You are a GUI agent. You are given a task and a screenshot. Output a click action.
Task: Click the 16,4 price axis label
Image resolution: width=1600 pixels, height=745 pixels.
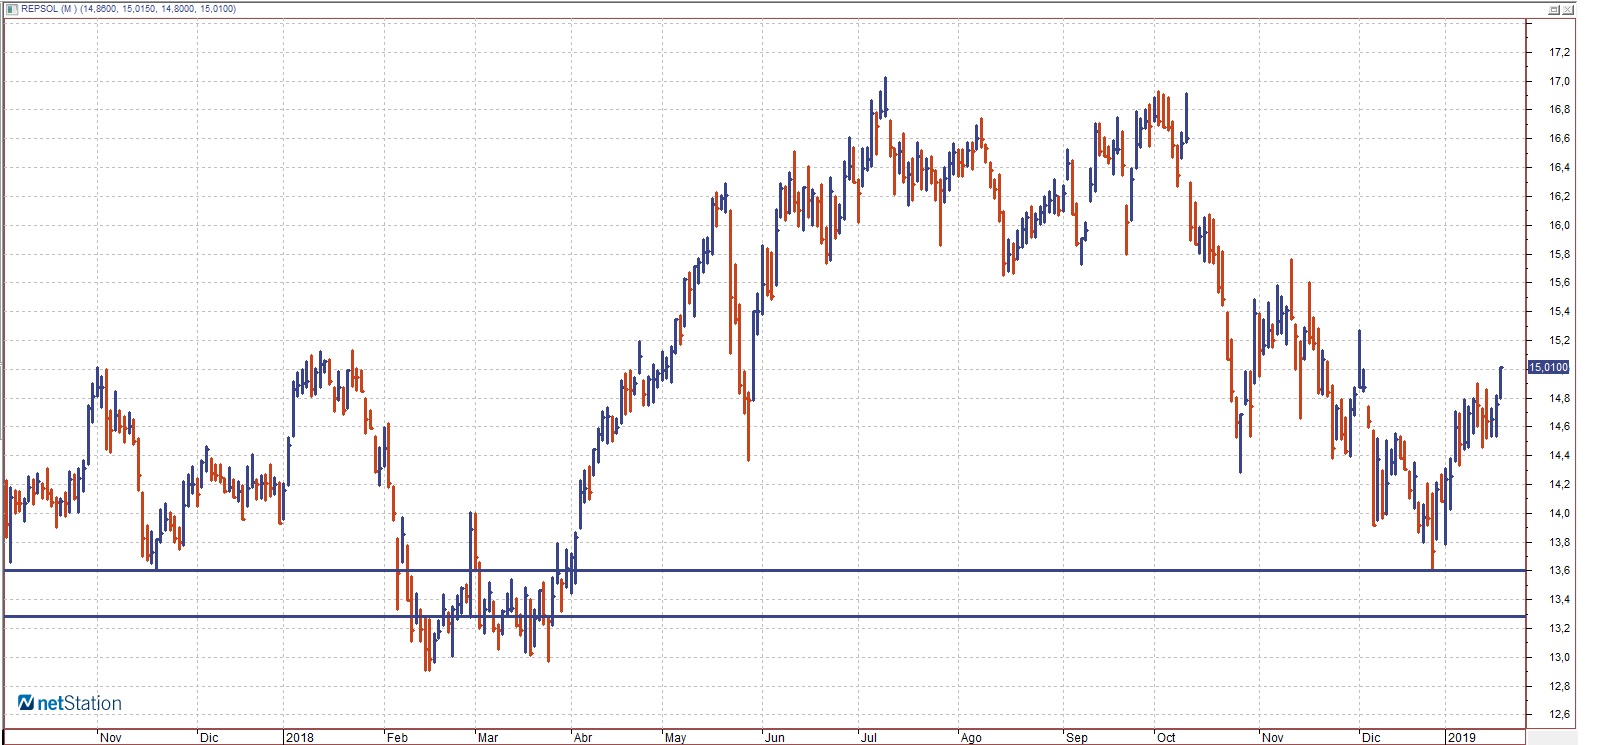click(1559, 167)
